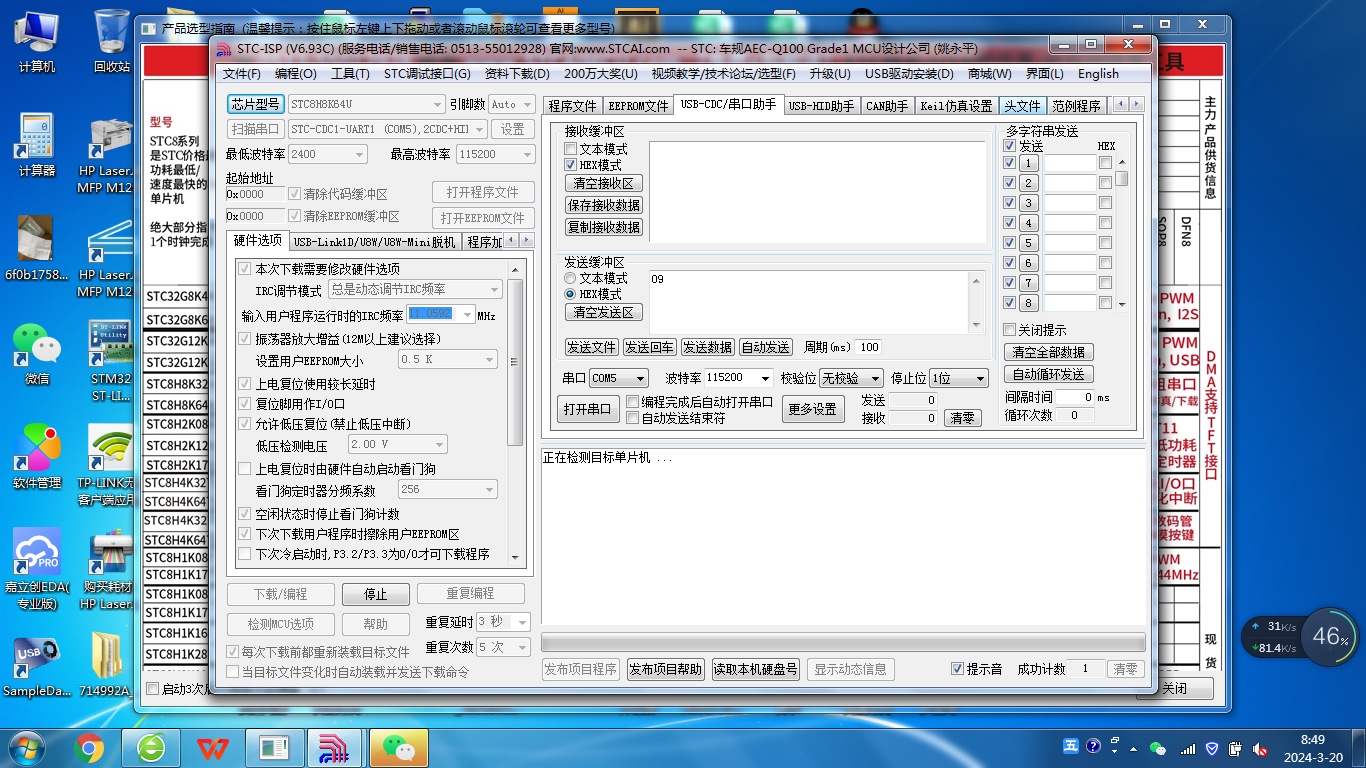Enable 文本模式 checkbox in 接收缓冲区
This screenshot has width=1366, height=768.
570,149
